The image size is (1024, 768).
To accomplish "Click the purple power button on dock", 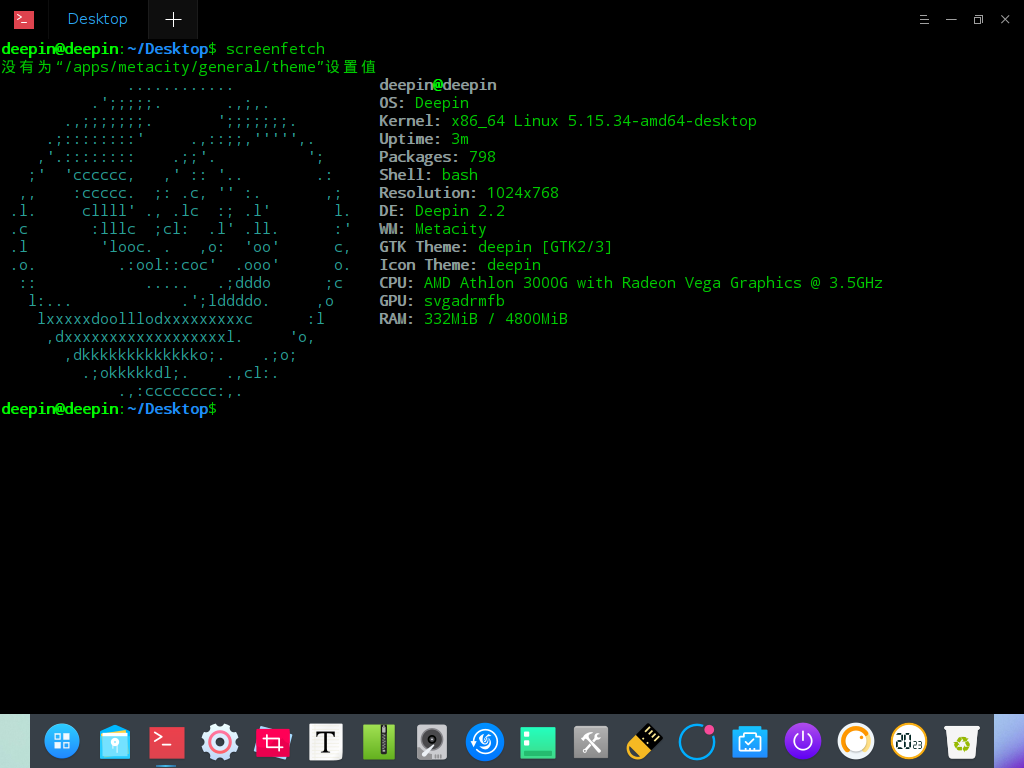I will coord(802,742).
